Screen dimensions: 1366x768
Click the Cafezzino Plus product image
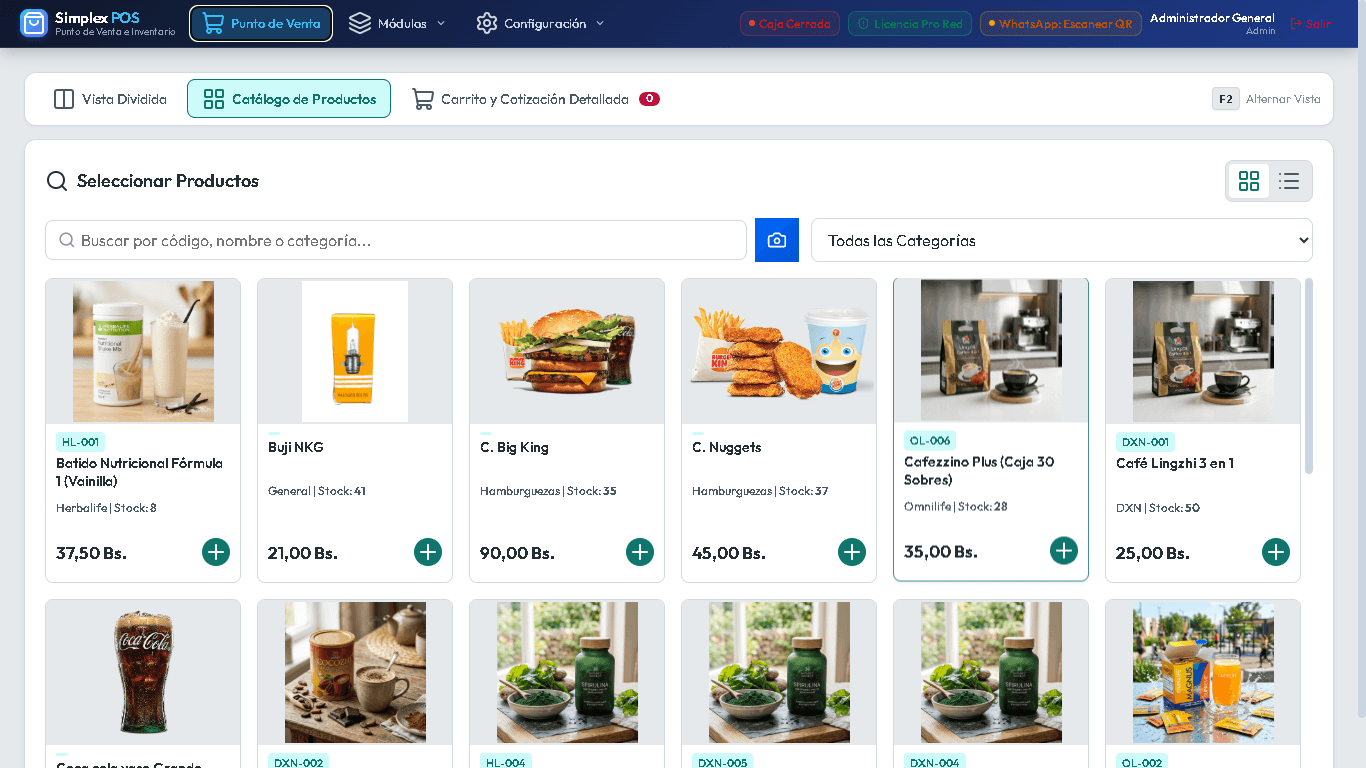tap(991, 350)
